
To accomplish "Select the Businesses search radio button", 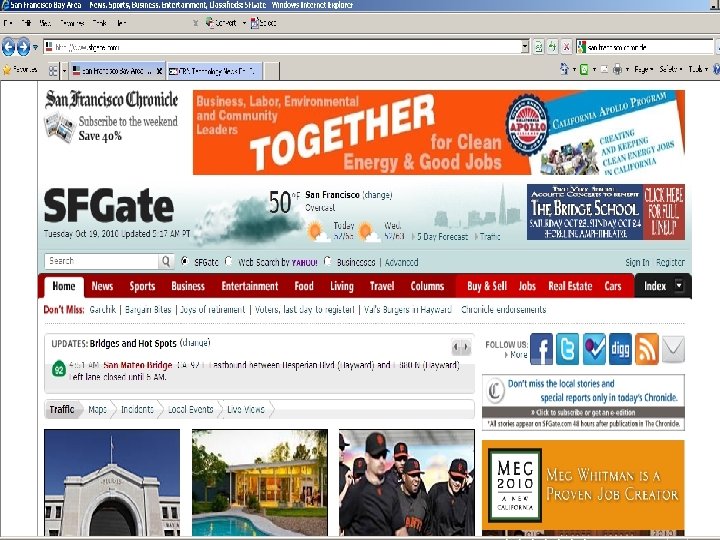I will pyautogui.click(x=327, y=261).
